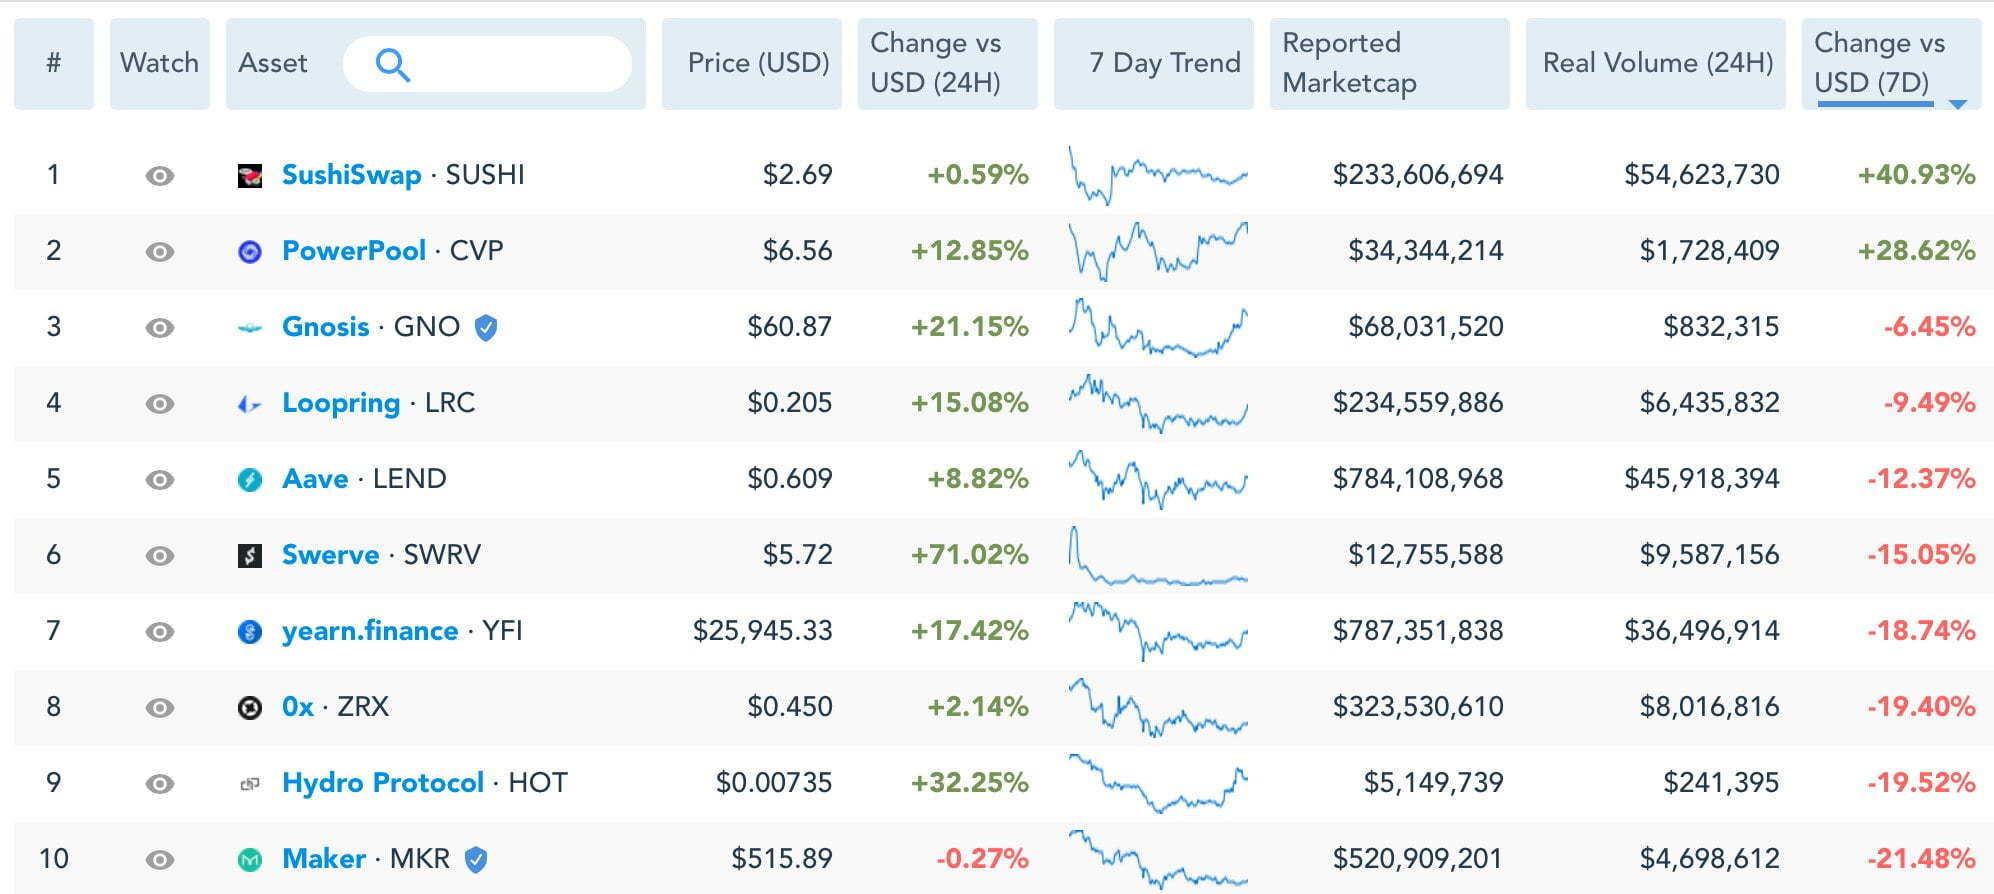Click the 0x ZRX logo icon

click(249, 708)
